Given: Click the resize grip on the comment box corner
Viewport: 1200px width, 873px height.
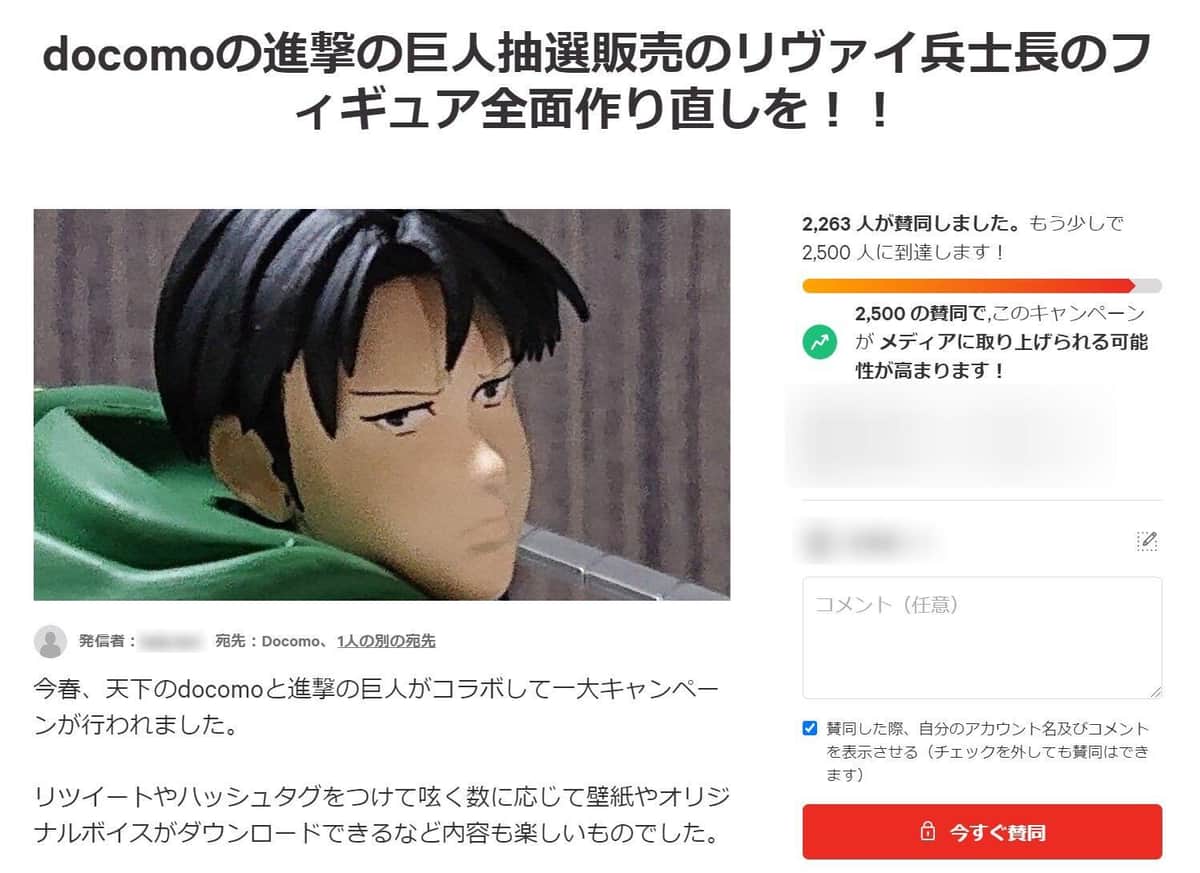Looking at the screenshot, I should [x=1155, y=691].
